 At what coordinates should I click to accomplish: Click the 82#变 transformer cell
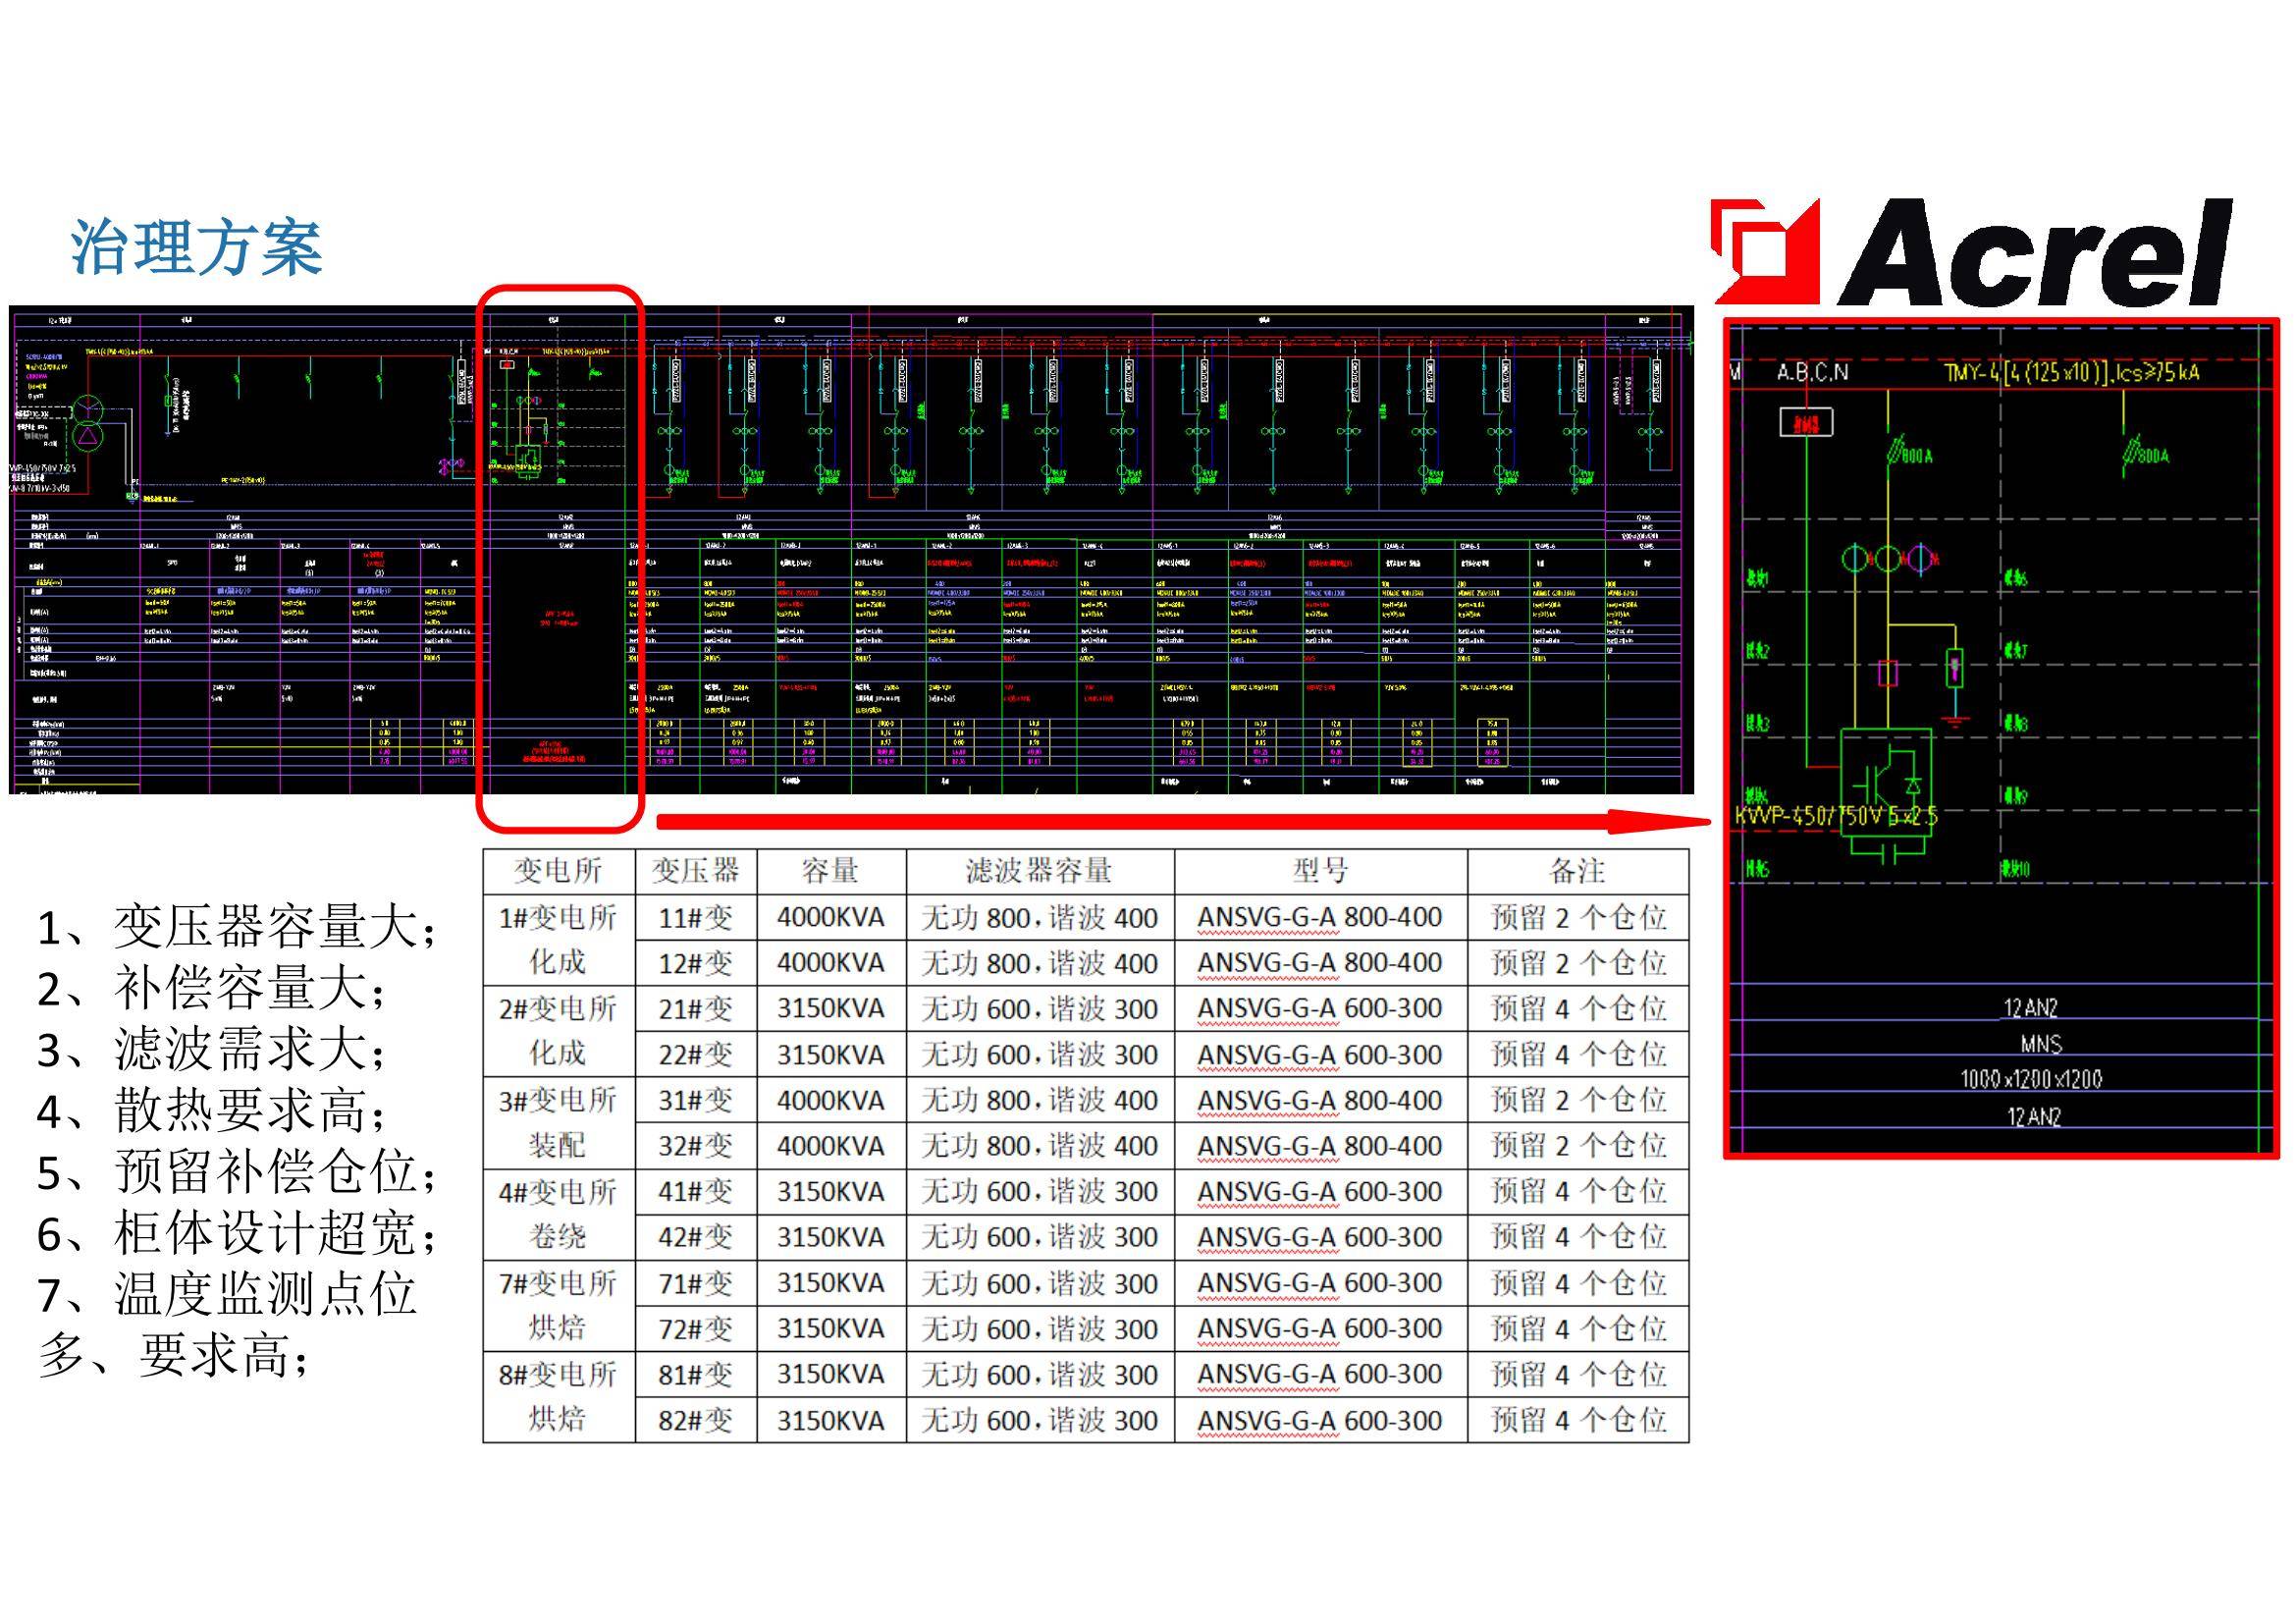click(x=695, y=1420)
